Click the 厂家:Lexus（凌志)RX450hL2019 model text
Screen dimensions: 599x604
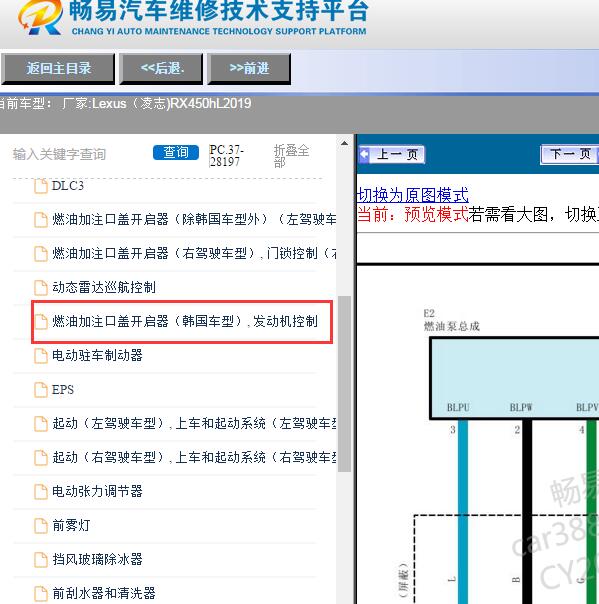[156, 104]
